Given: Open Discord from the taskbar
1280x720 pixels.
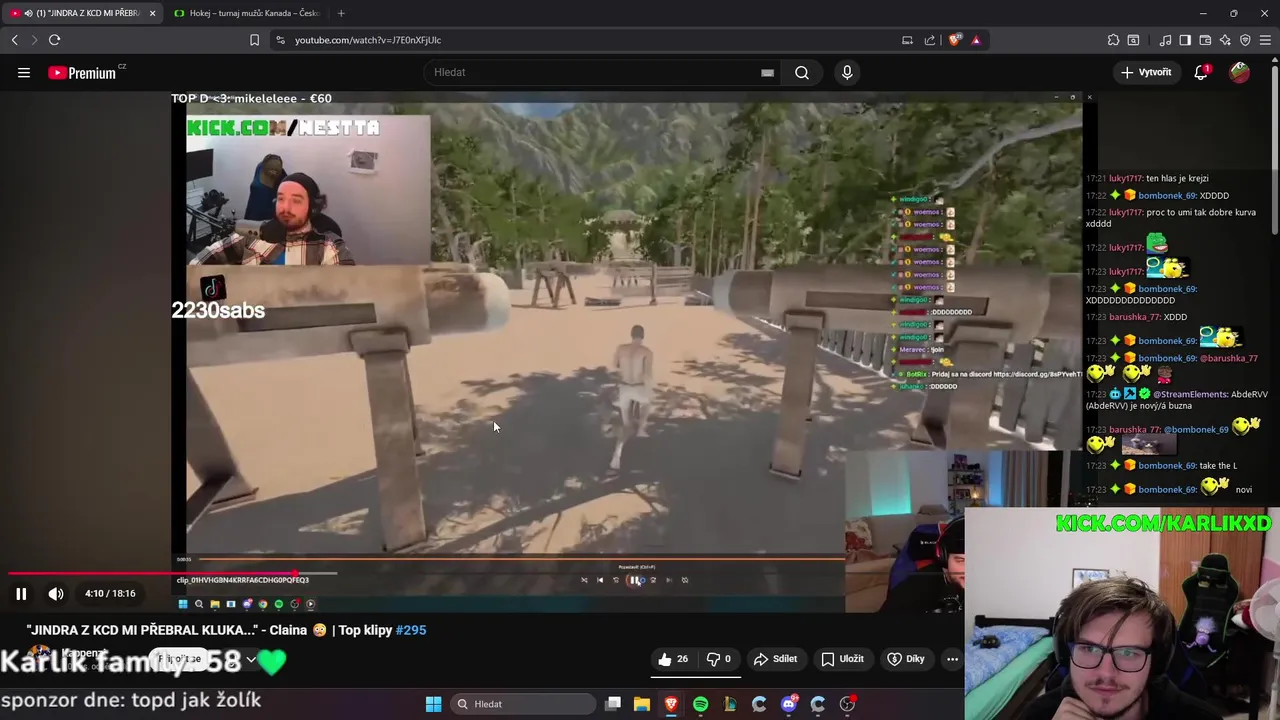Looking at the screenshot, I should 788,704.
